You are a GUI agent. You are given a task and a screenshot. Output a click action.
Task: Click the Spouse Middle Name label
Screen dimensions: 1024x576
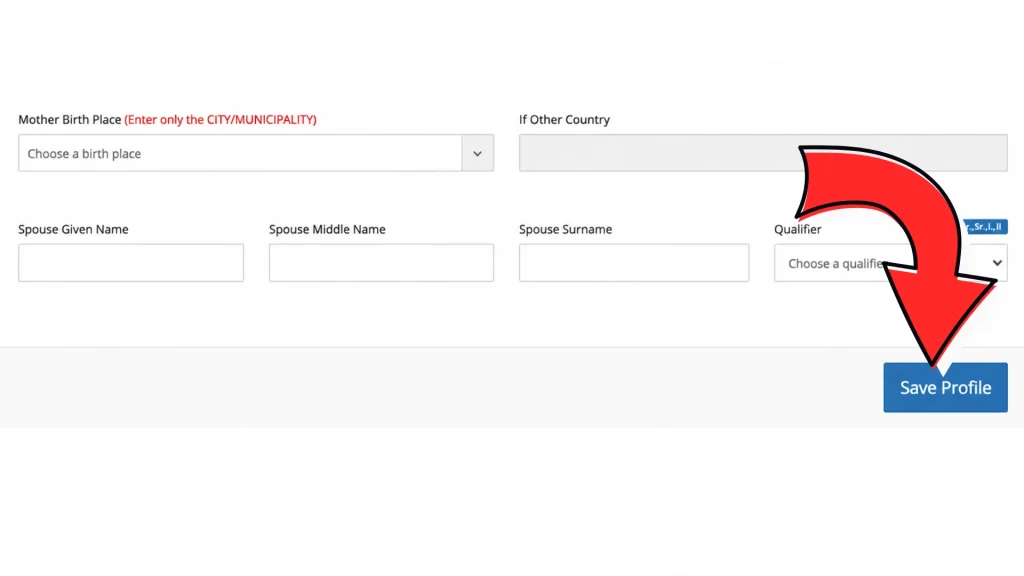[327, 229]
